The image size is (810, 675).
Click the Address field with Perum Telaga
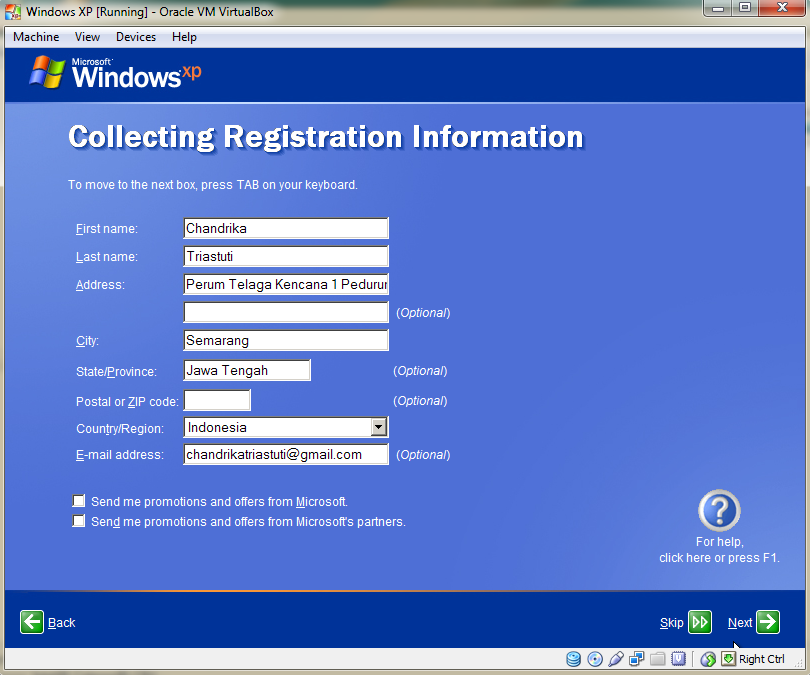pyautogui.click(x=286, y=284)
